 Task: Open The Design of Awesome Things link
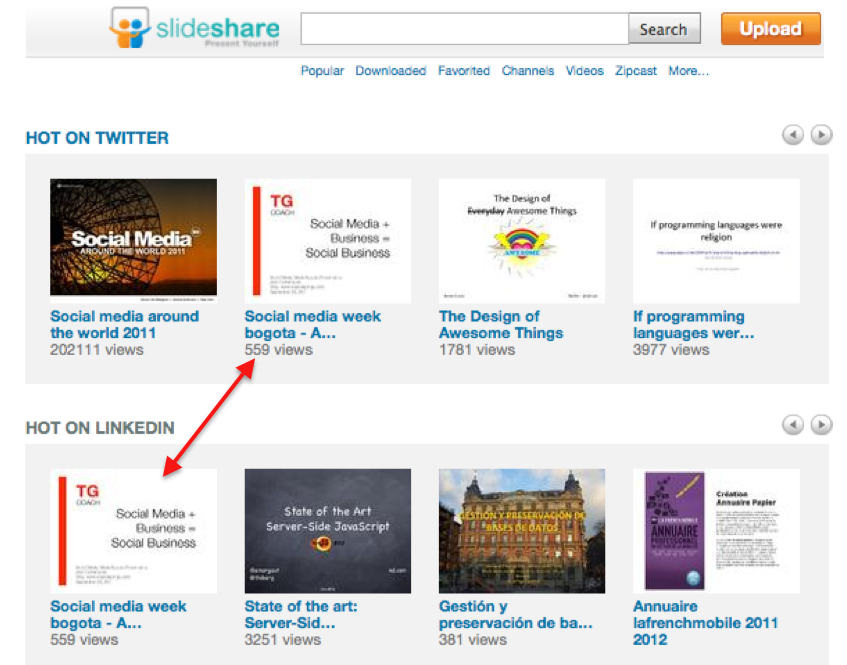click(x=500, y=325)
